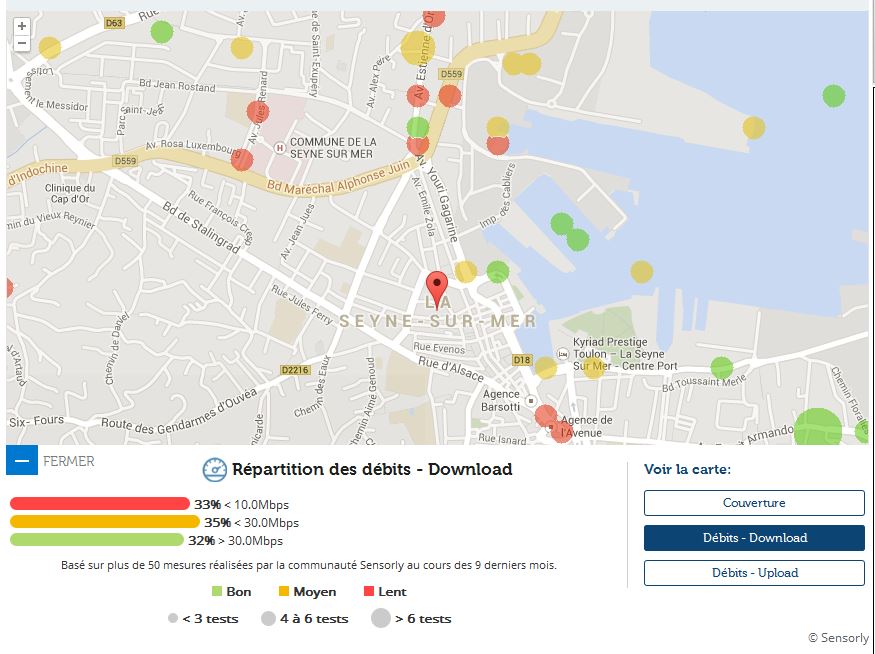
Task: Click the yellow 35% download speed bar
Action: point(105,522)
